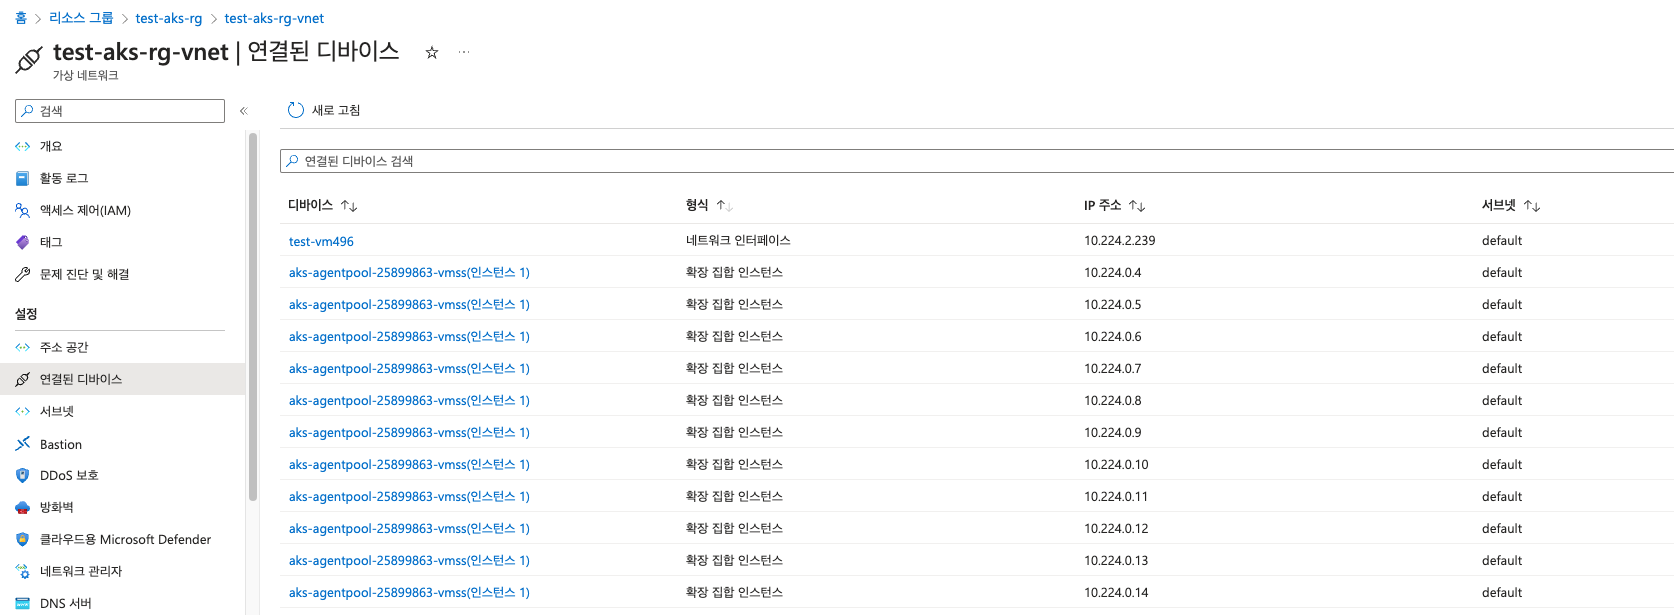Screen dimensions: 1674x615
Task: Click the Microsoft Defender shield icon
Action: 23,539
